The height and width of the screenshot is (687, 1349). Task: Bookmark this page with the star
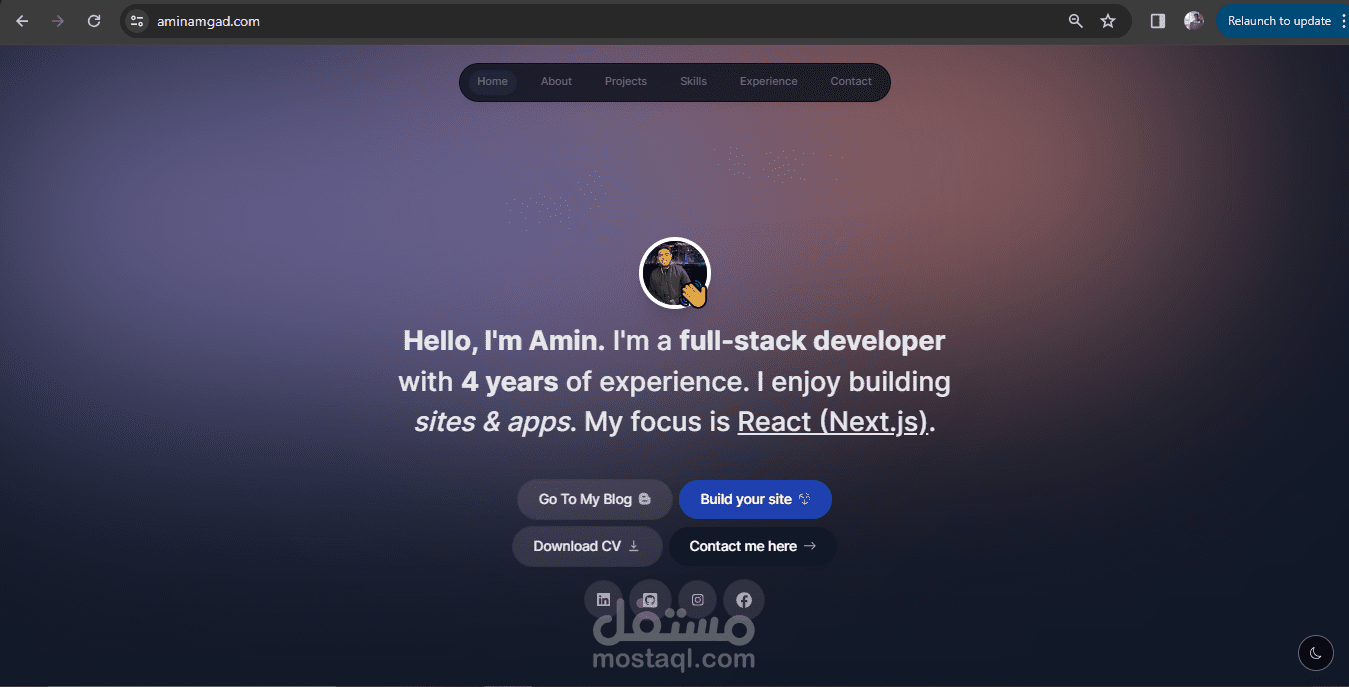pos(1107,20)
